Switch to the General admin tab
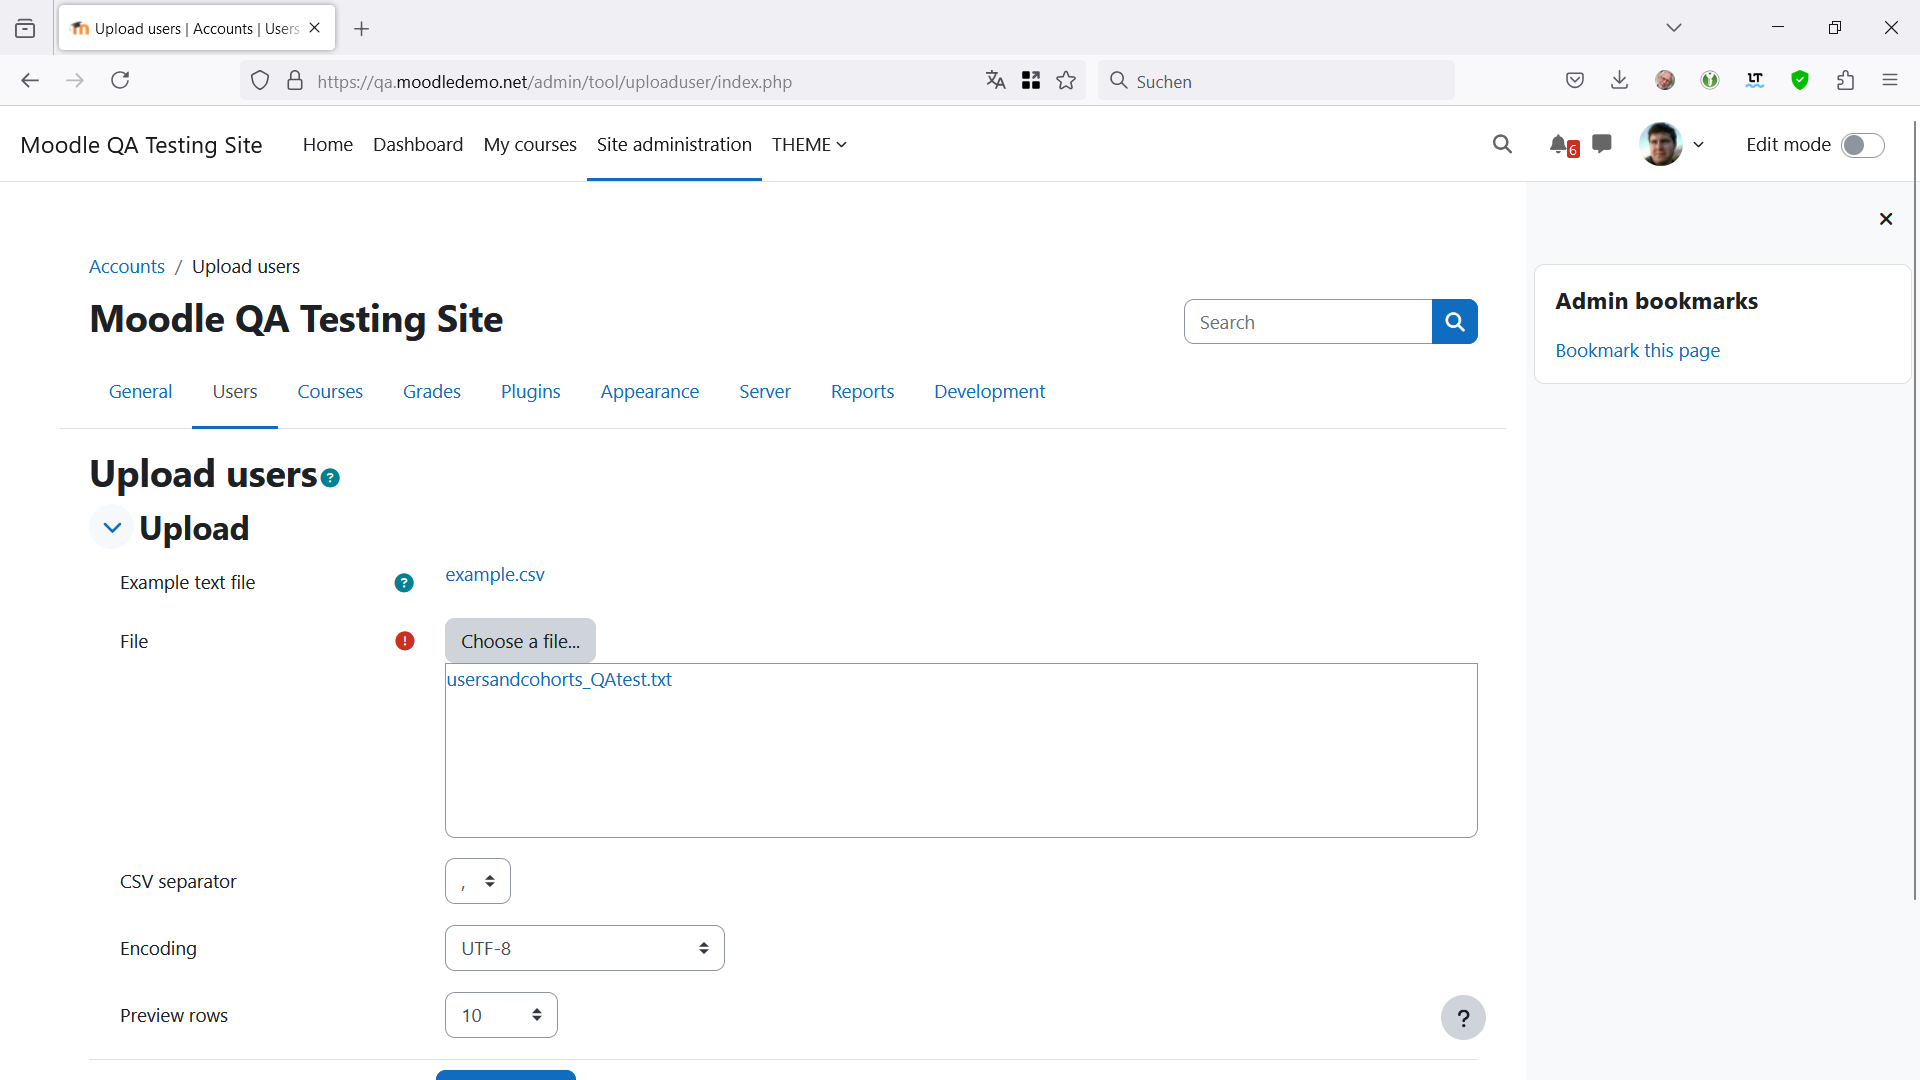This screenshot has height=1080, width=1920. pyautogui.click(x=140, y=392)
